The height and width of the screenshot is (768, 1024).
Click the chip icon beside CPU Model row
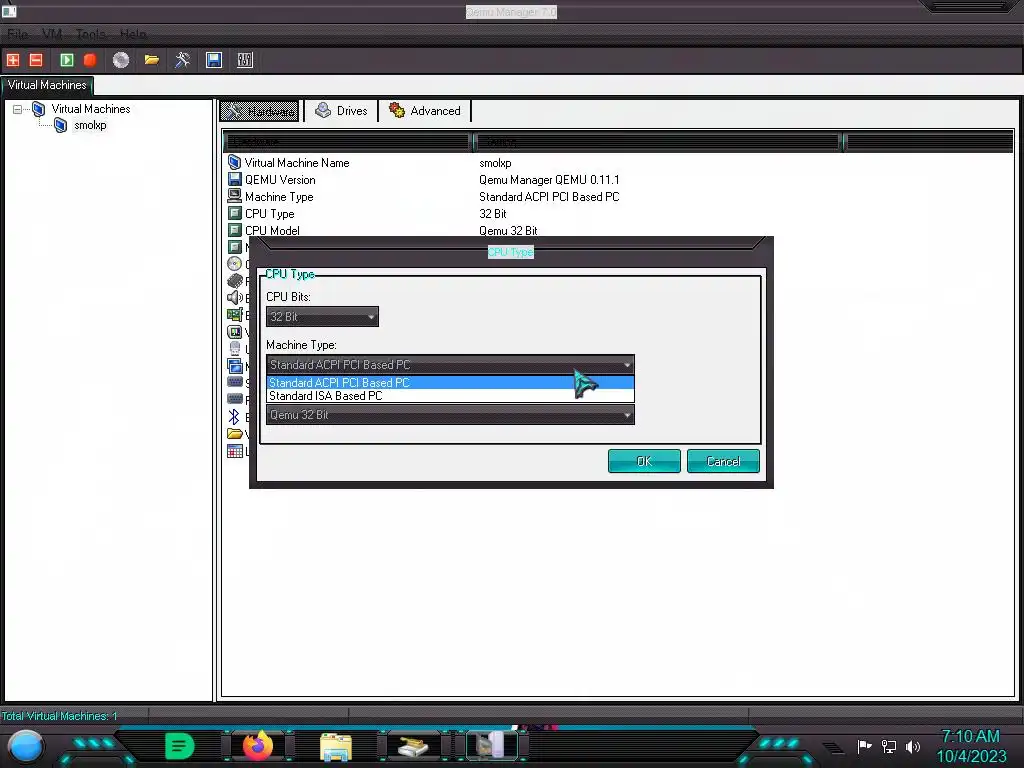pyautogui.click(x=234, y=230)
